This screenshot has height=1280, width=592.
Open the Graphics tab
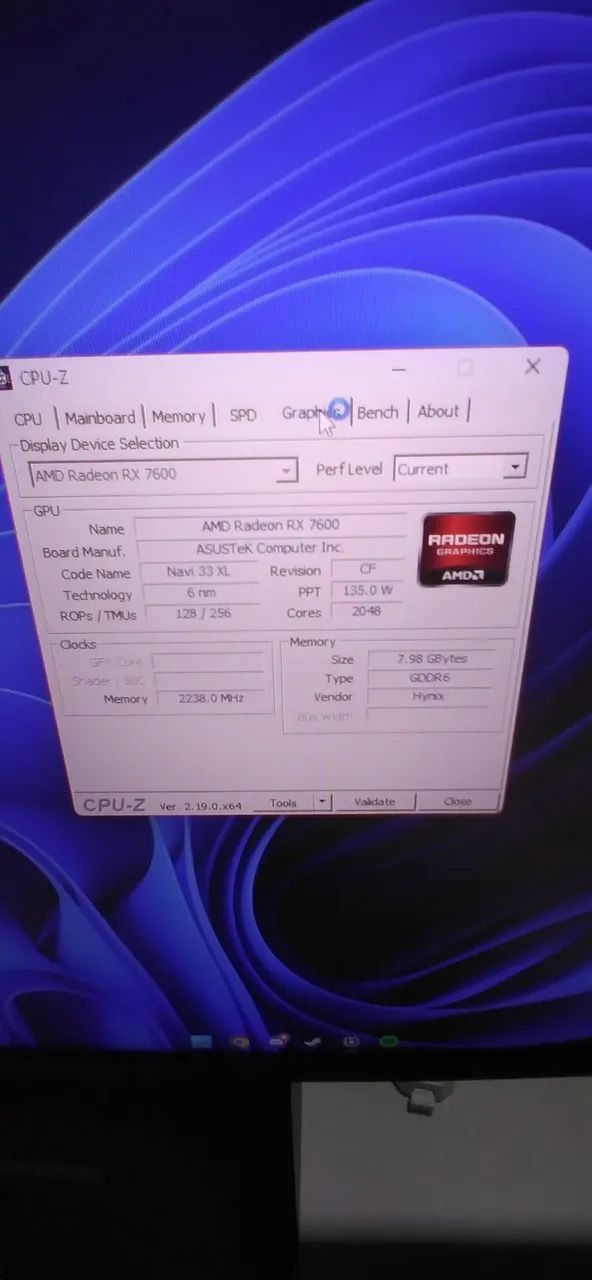311,413
